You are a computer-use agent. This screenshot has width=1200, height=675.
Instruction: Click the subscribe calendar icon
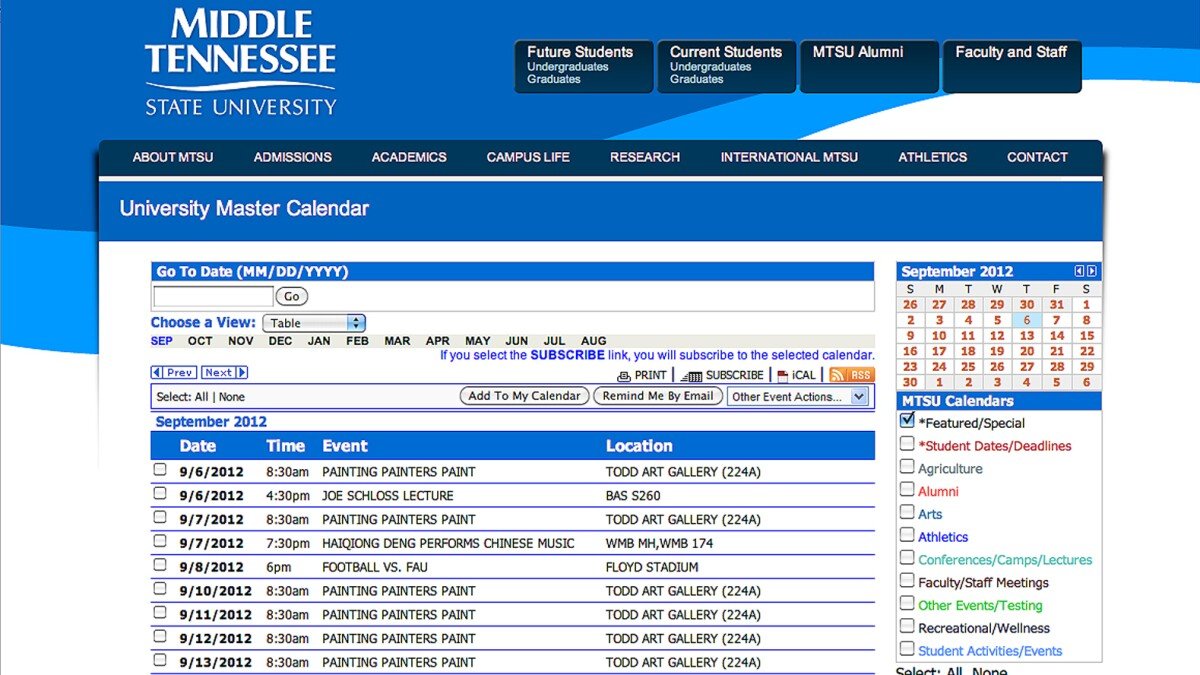coord(691,376)
